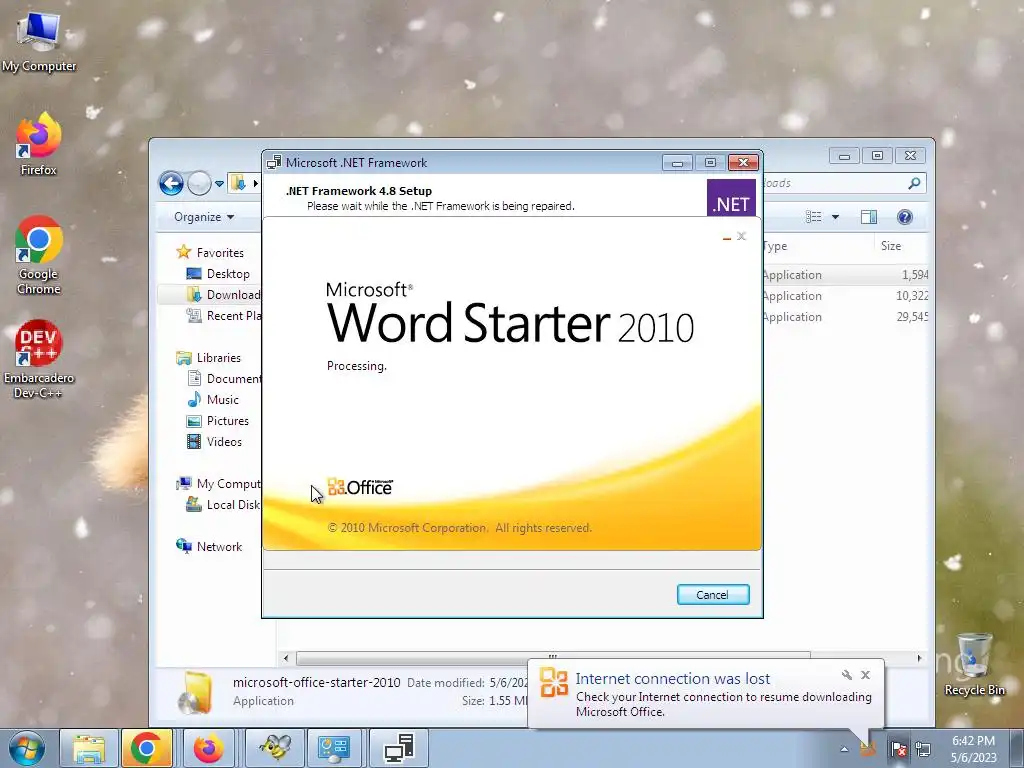Sort files by Type column

pyautogui.click(x=816, y=246)
